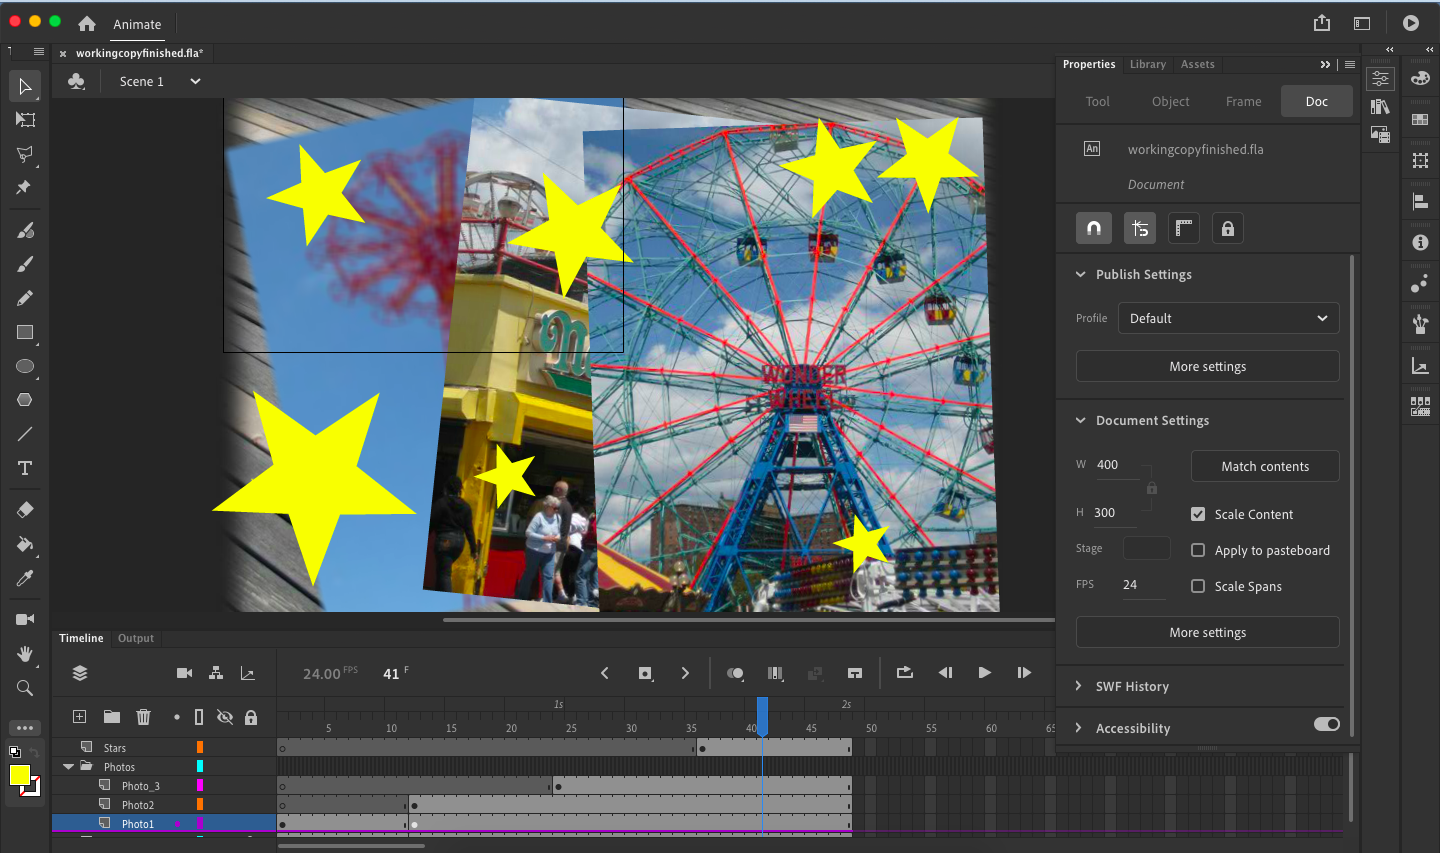Screen dimensions: 1440x853
Task: Pick the Eyedropper tool
Action: click(25, 578)
